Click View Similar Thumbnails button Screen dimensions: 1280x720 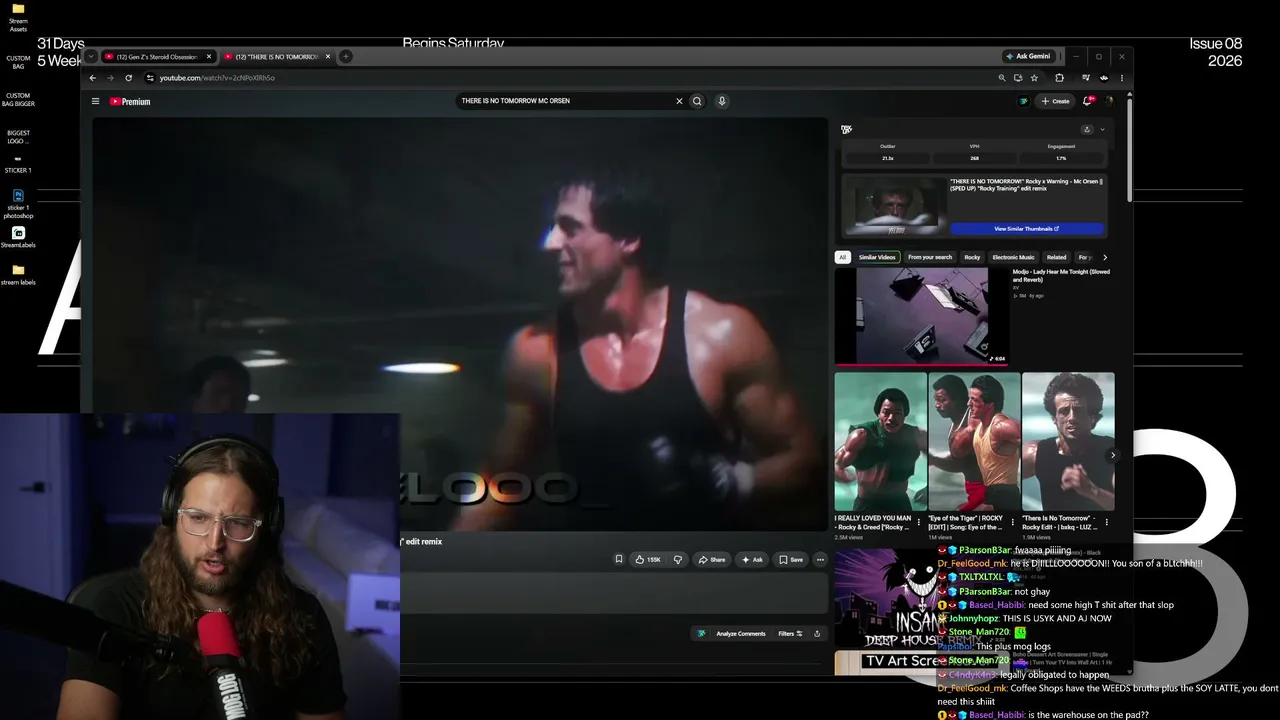(1026, 229)
